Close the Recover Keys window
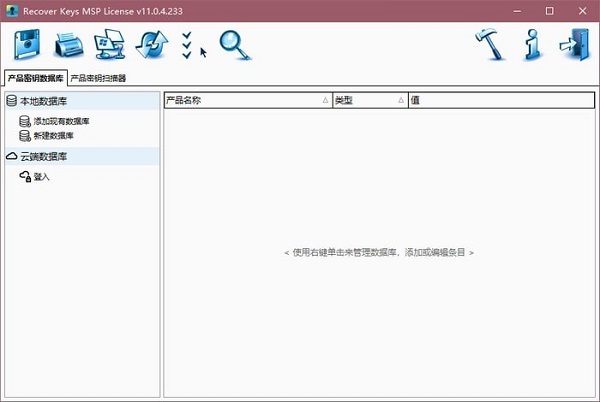This screenshot has width=600, height=402. point(582,11)
